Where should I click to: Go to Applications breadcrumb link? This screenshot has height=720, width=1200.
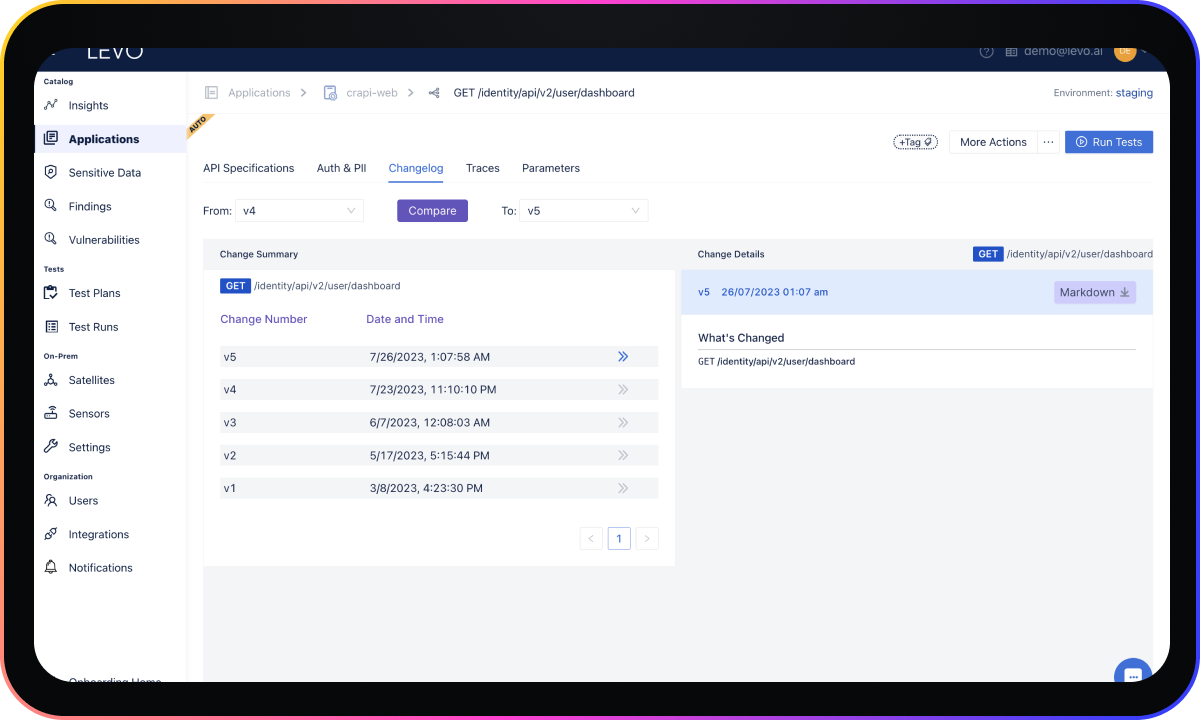click(259, 93)
